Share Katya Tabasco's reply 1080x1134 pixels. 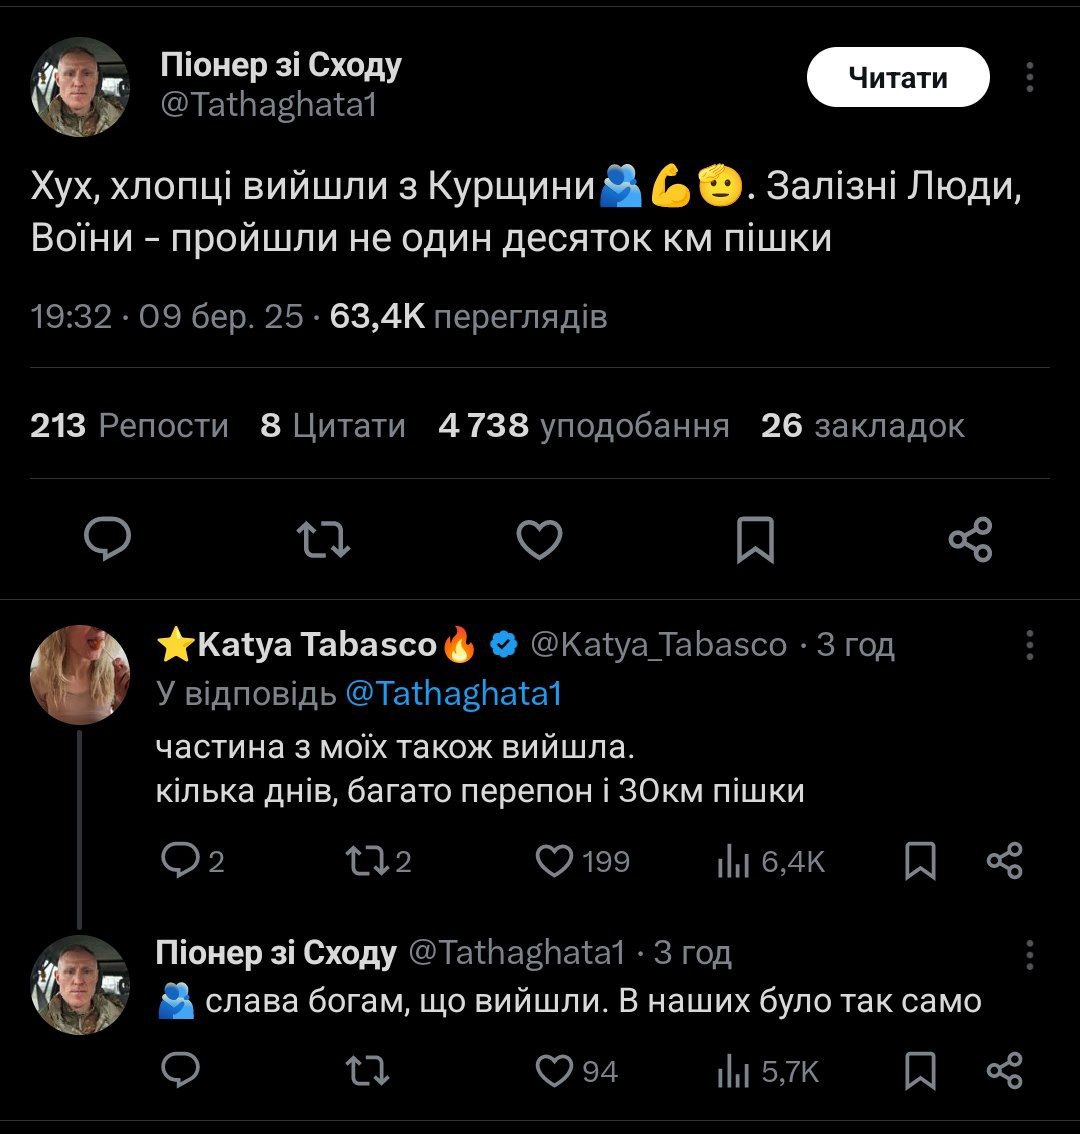(x=1004, y=861)
